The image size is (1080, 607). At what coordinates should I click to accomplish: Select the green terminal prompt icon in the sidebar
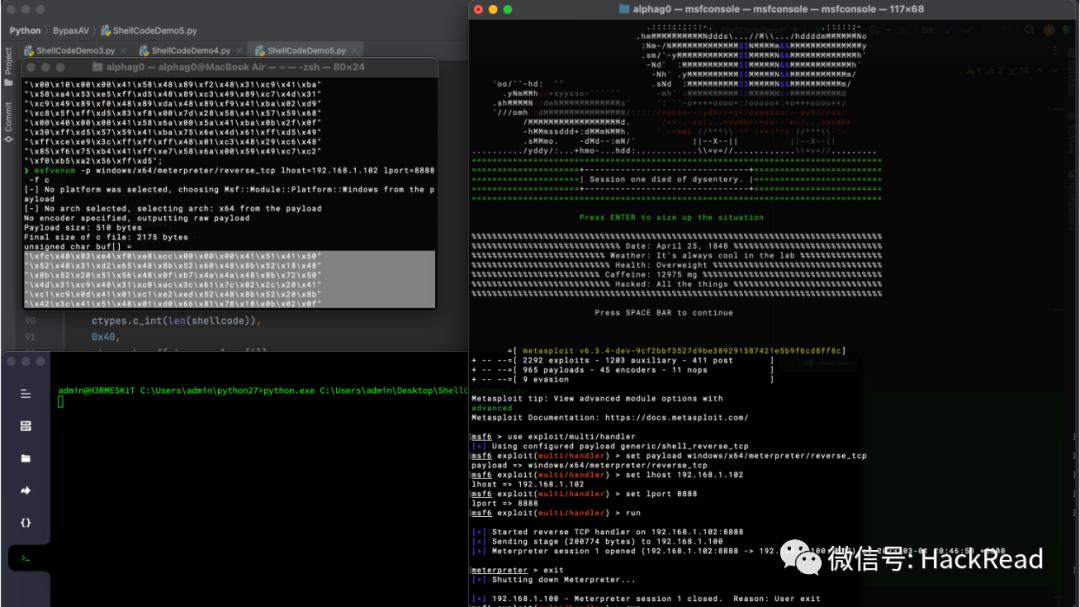25,558
